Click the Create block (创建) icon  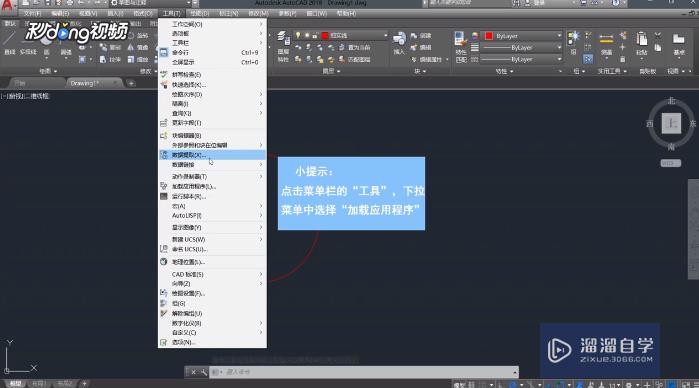414,36
